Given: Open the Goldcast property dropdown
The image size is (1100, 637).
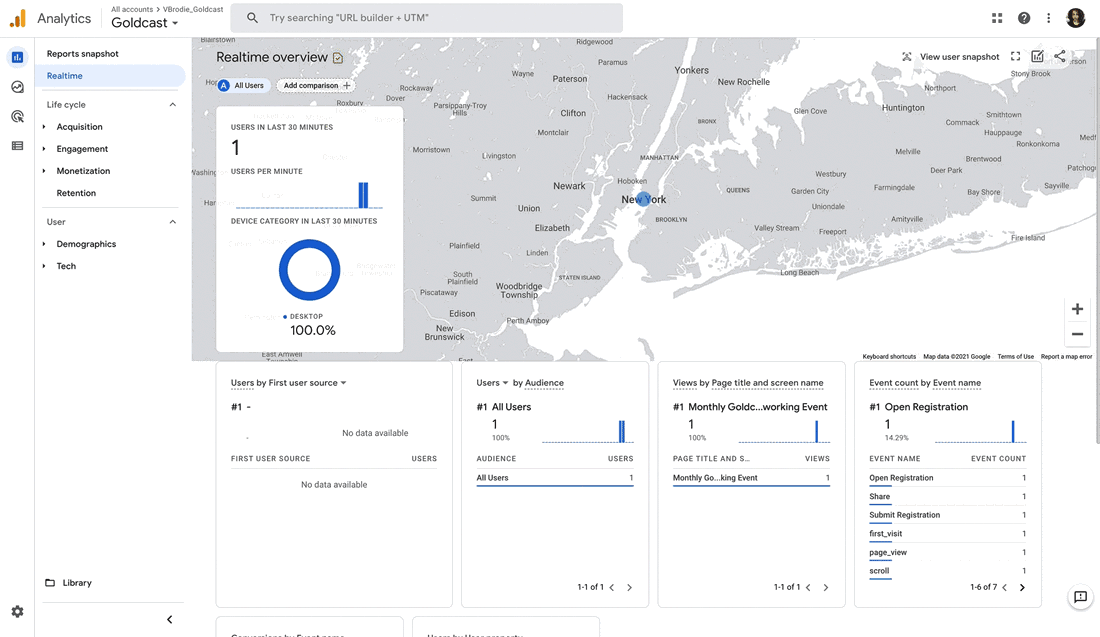Looking at the screenshot, I should [x=145, y=22].
